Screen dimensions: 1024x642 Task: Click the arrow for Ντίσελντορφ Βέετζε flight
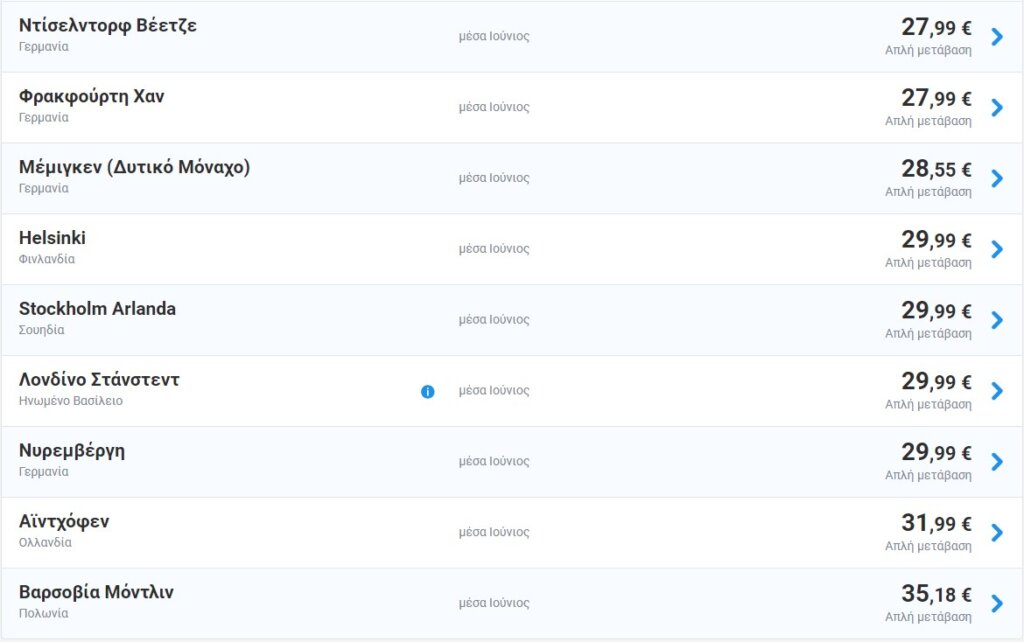(996, 37)
